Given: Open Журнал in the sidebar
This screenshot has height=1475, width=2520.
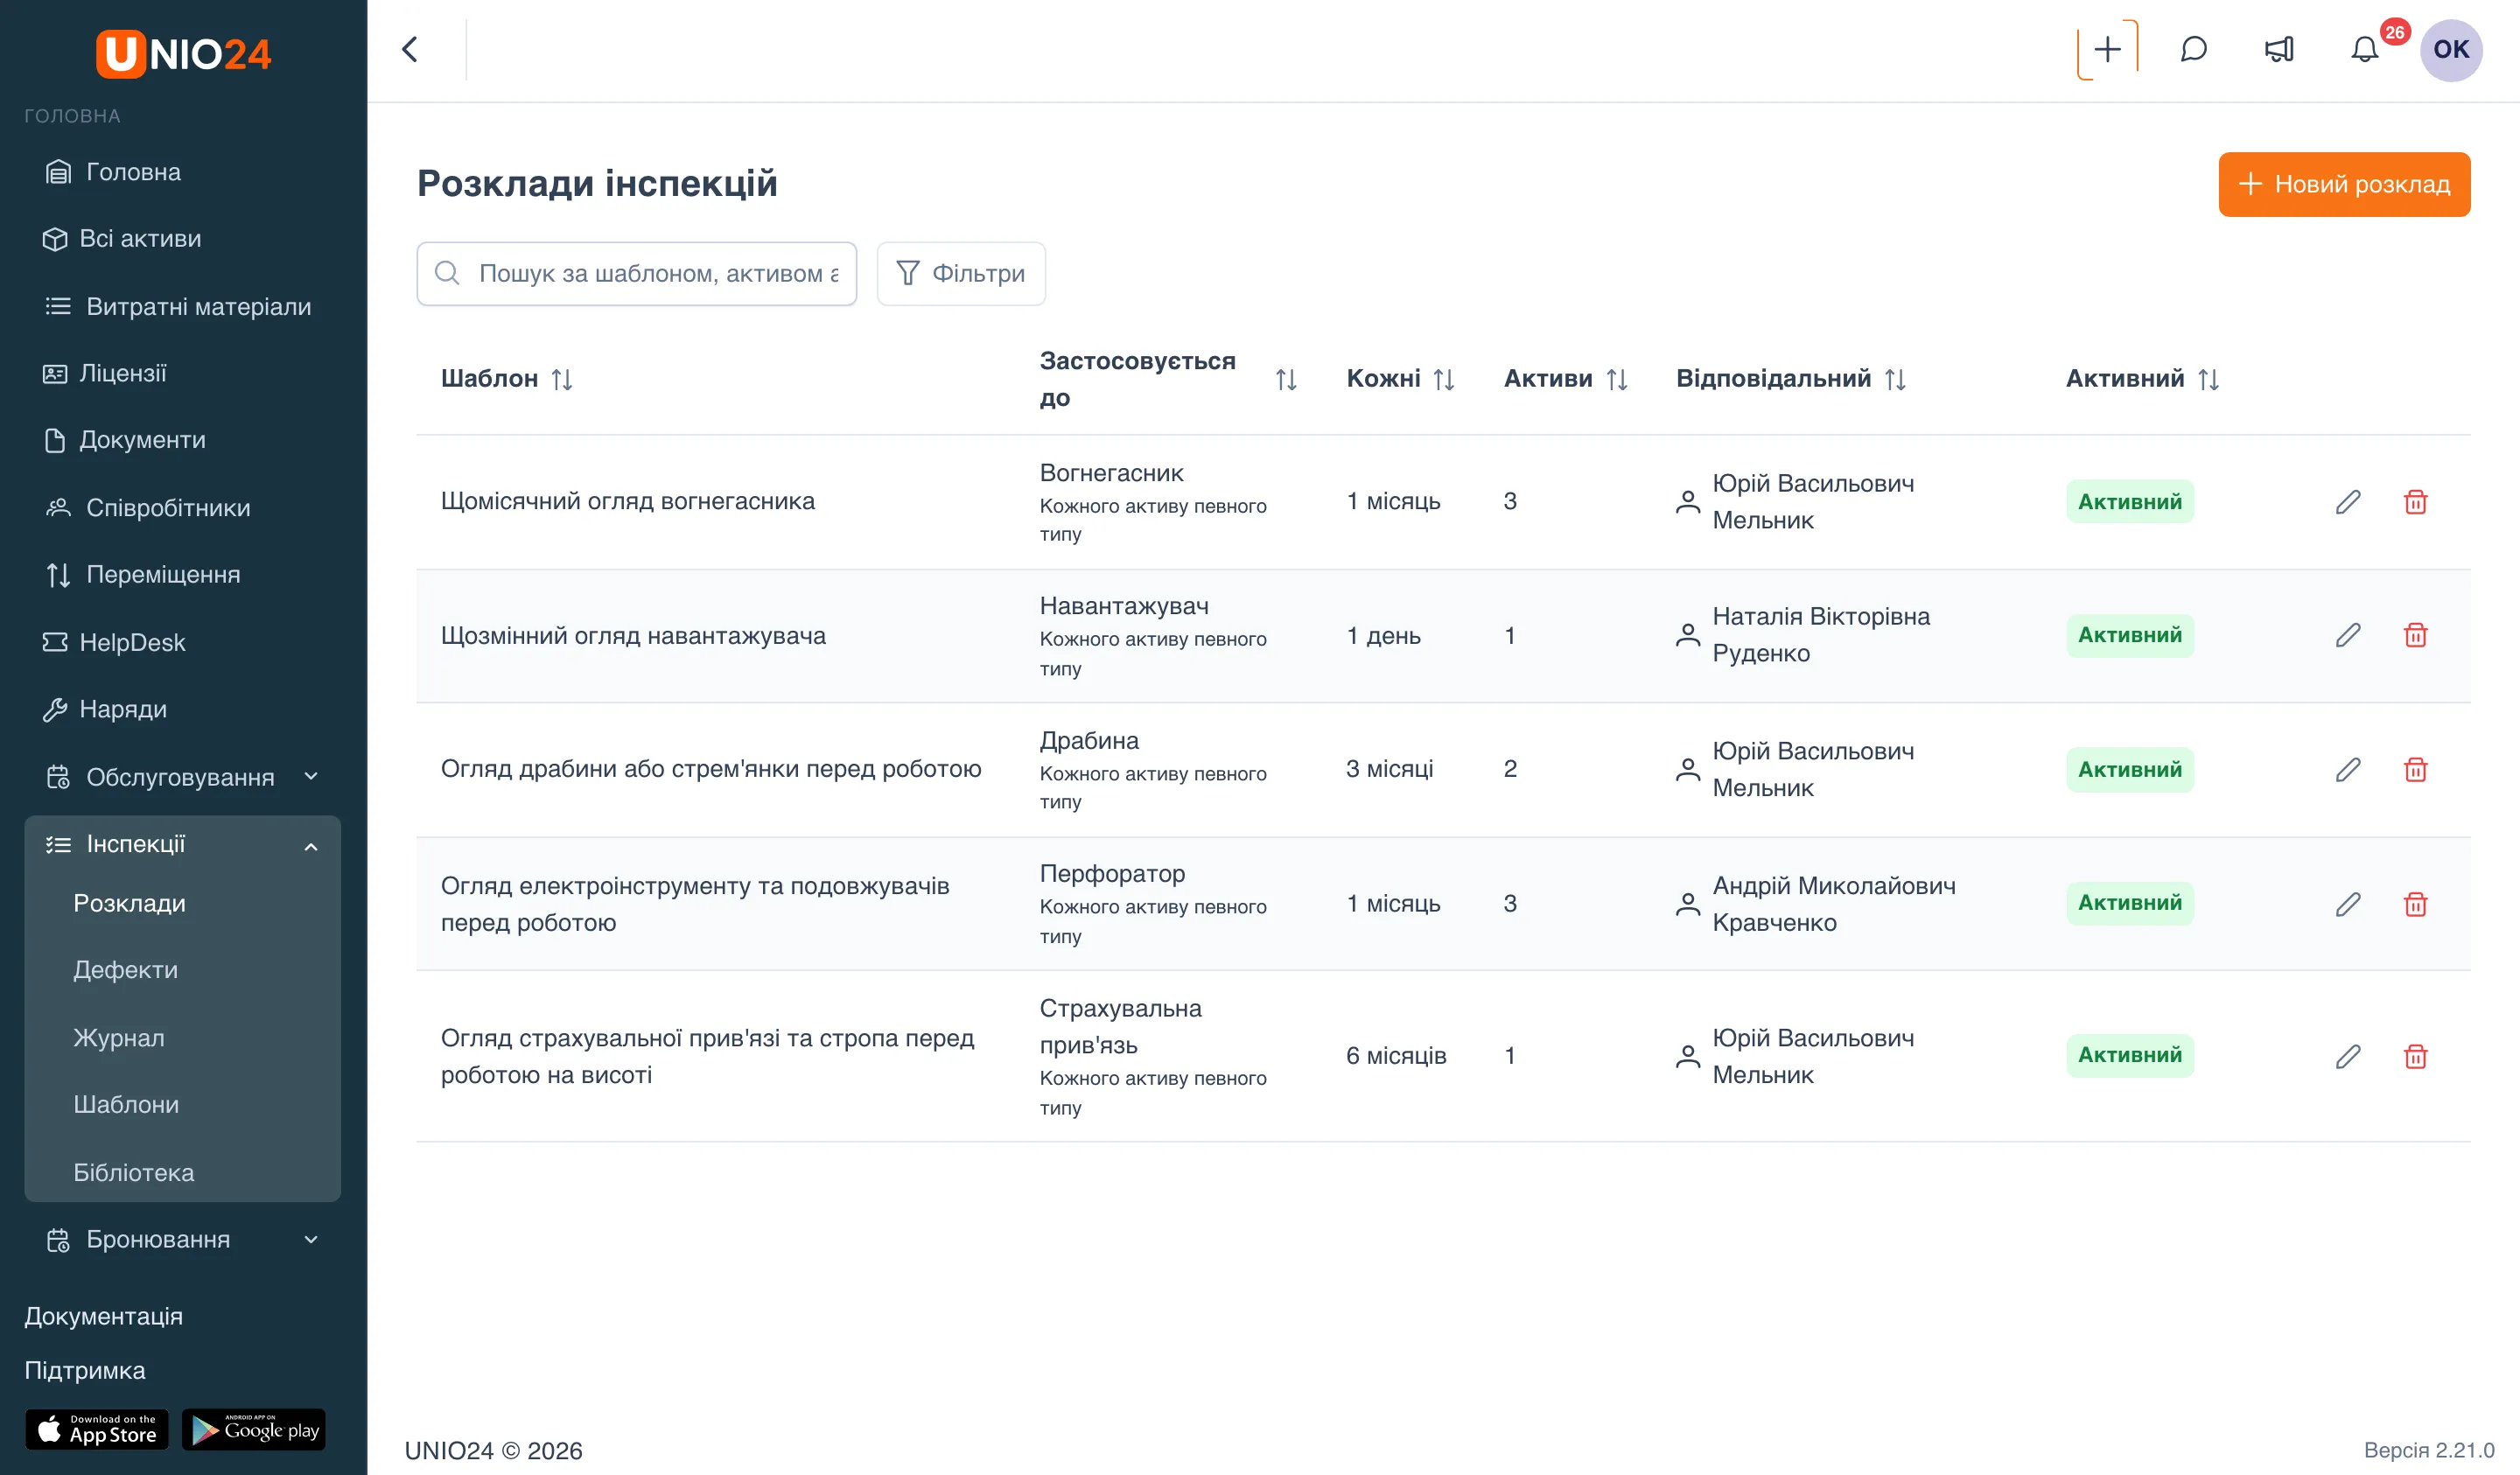Looking at the screenshot, I should tap(119, 1038).
